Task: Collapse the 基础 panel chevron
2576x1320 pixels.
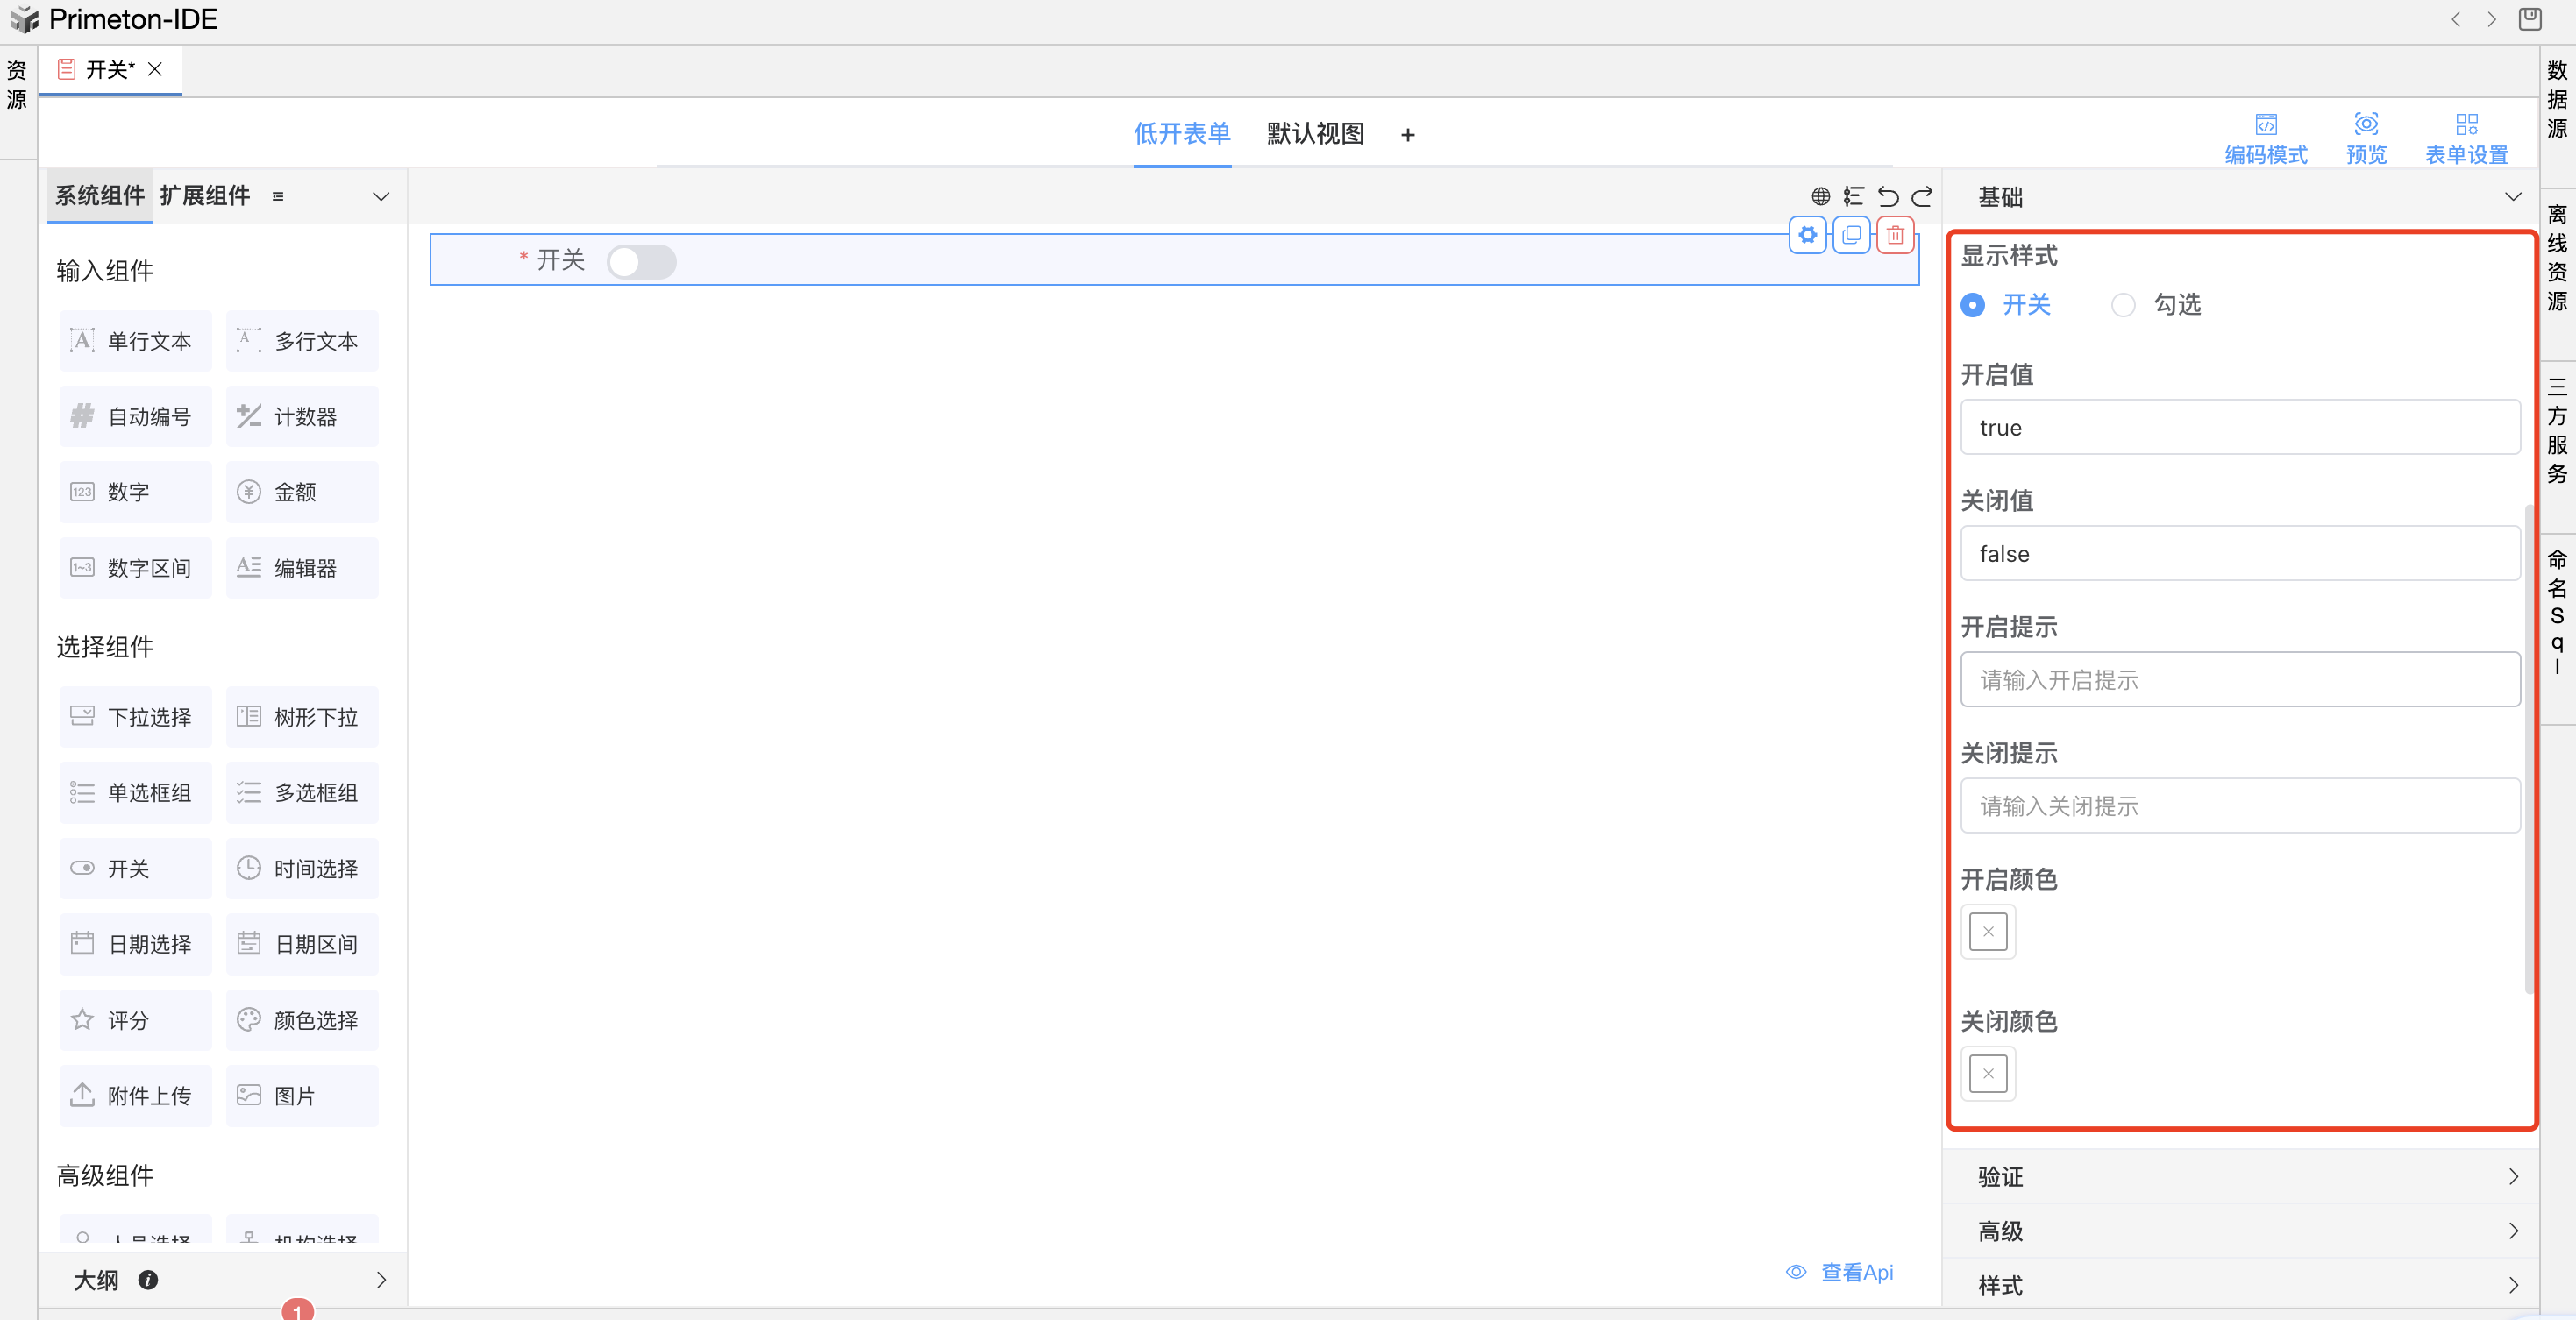Action: pos(2512,197)
